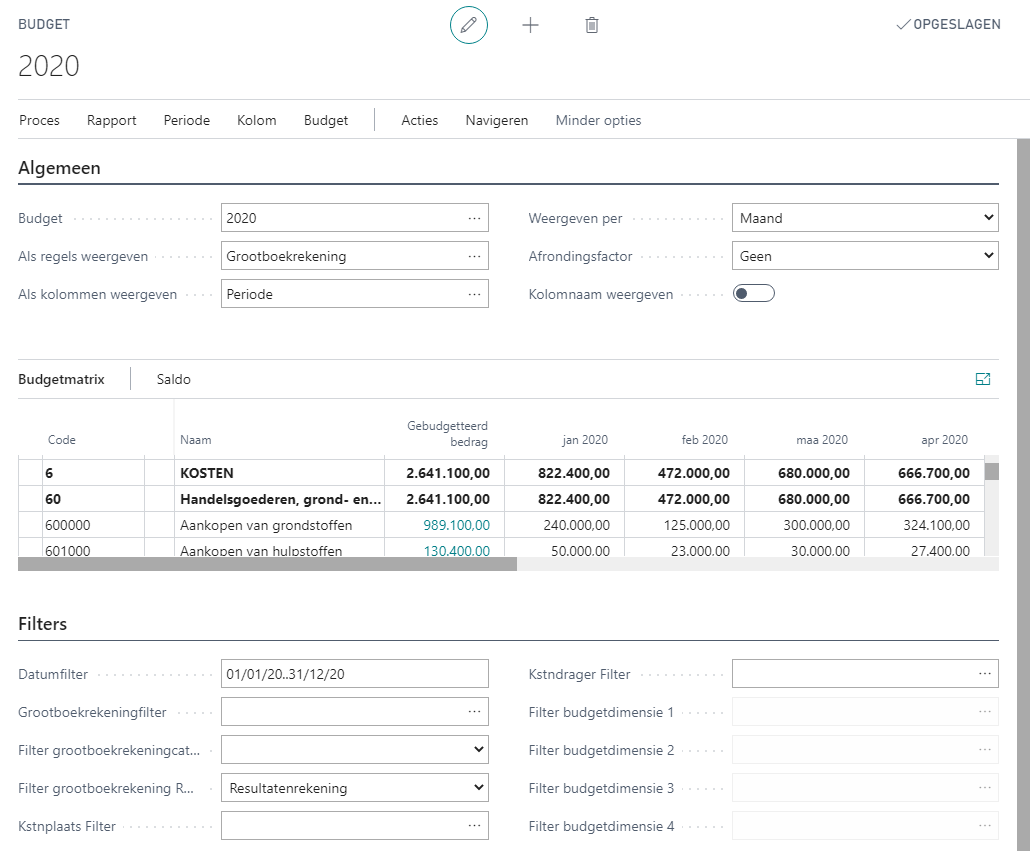Screen dimensions: 1030x851
Task: Open the Weergeven per dropdown
Action: tap(864, 218)
